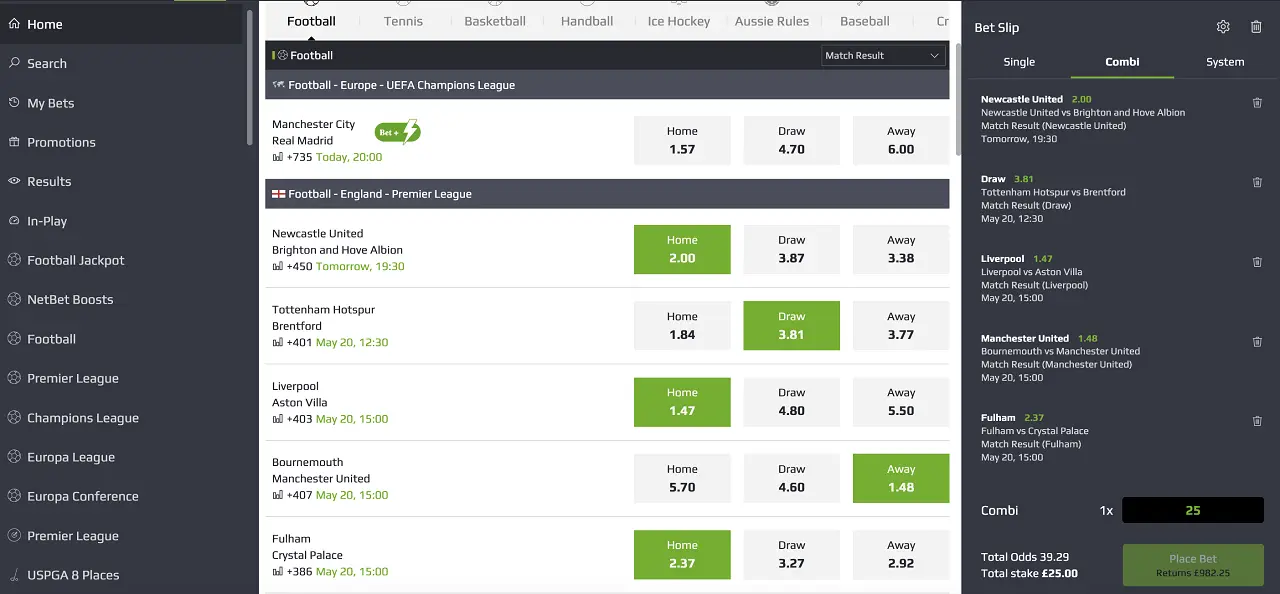Open the Aussie Rules sport tab

tap(772, 21)
